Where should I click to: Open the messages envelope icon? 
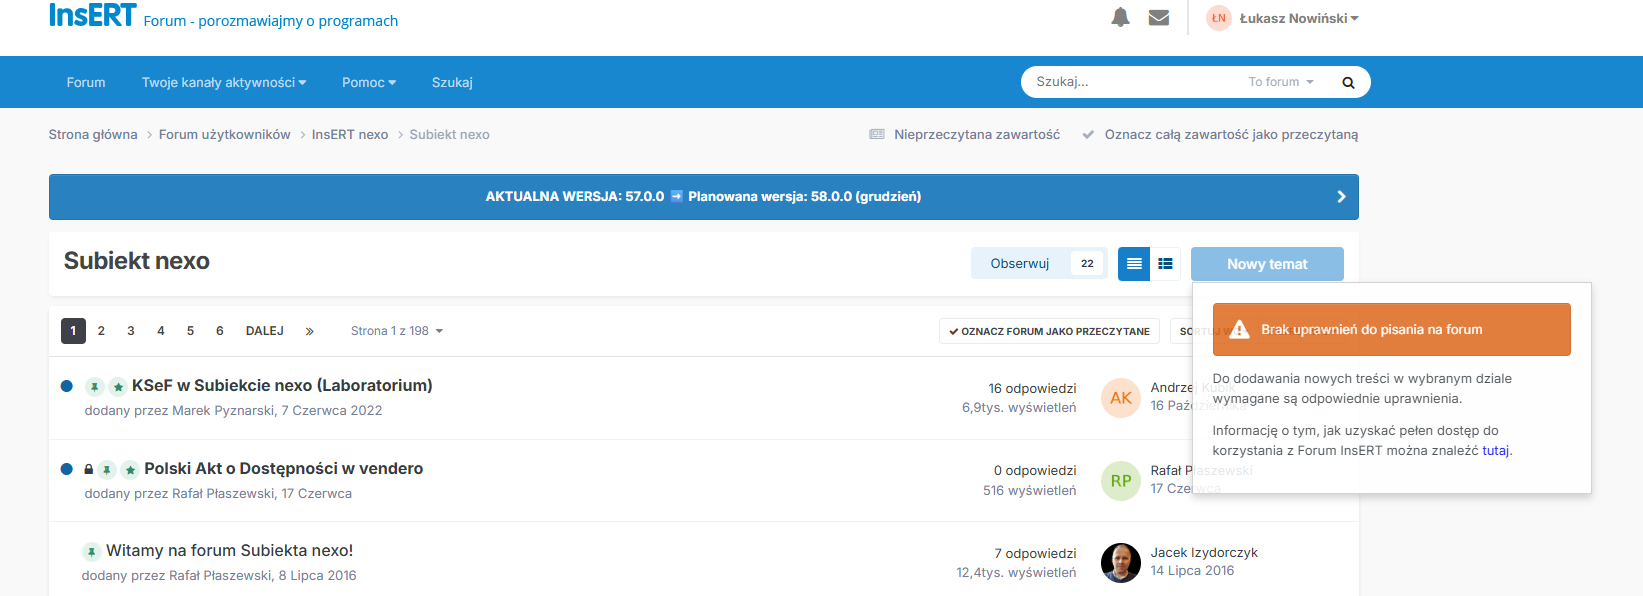1159,18
